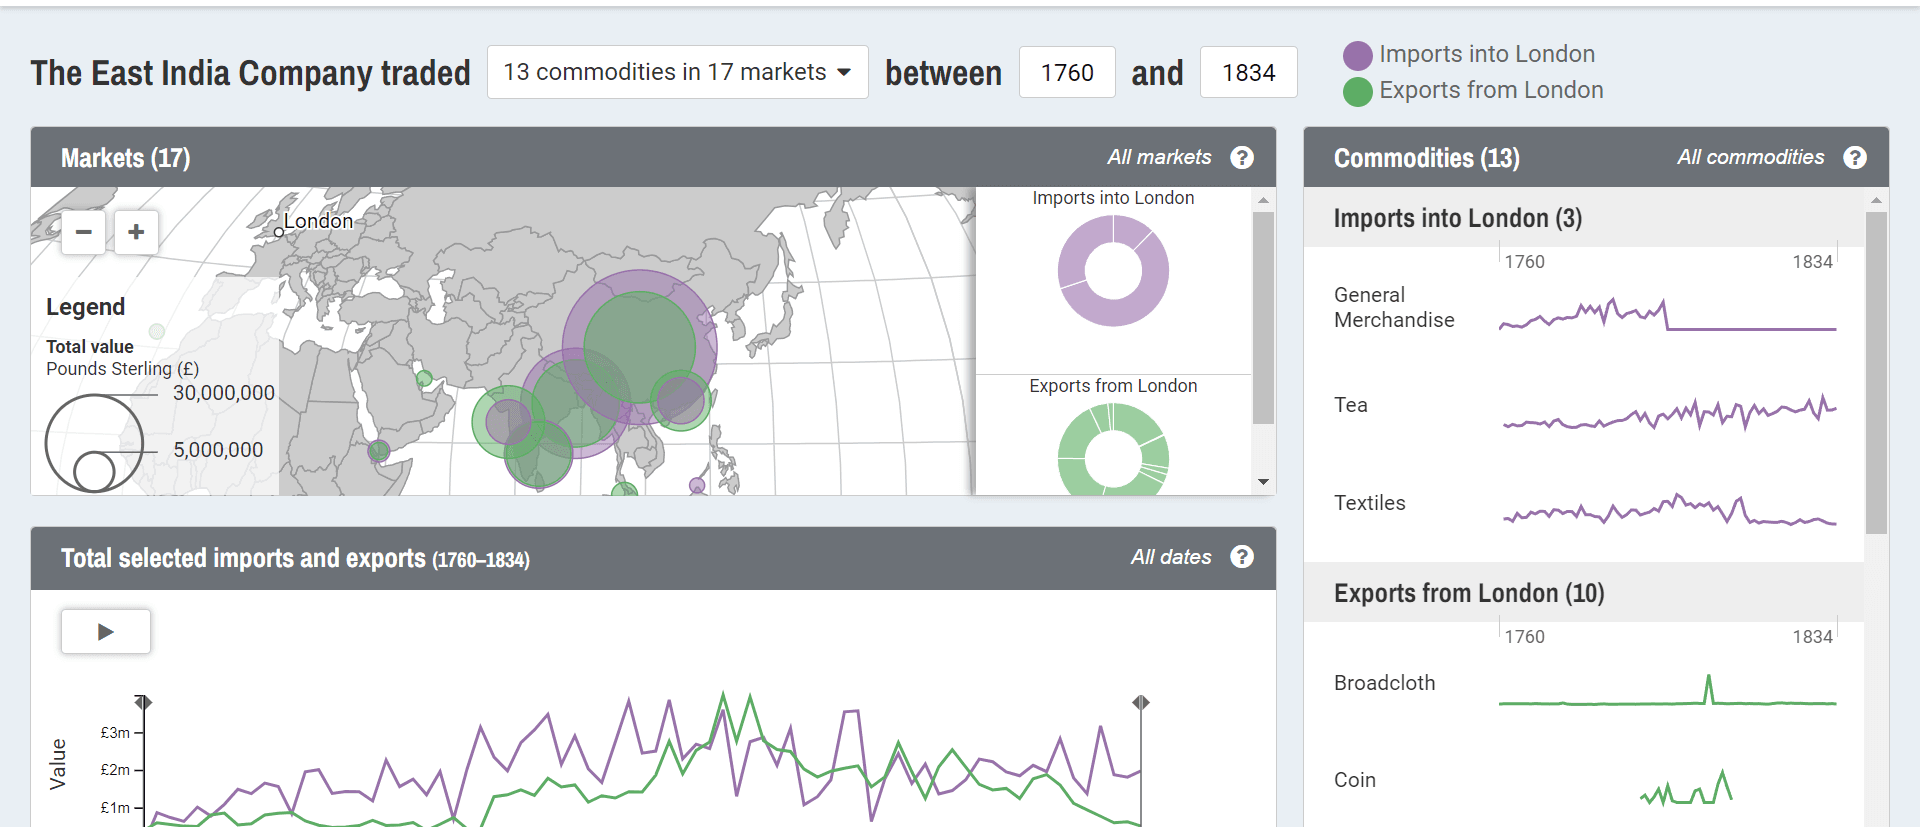
Task: Open help icon in Total selected imports panel
Action: pos(1242,557)
